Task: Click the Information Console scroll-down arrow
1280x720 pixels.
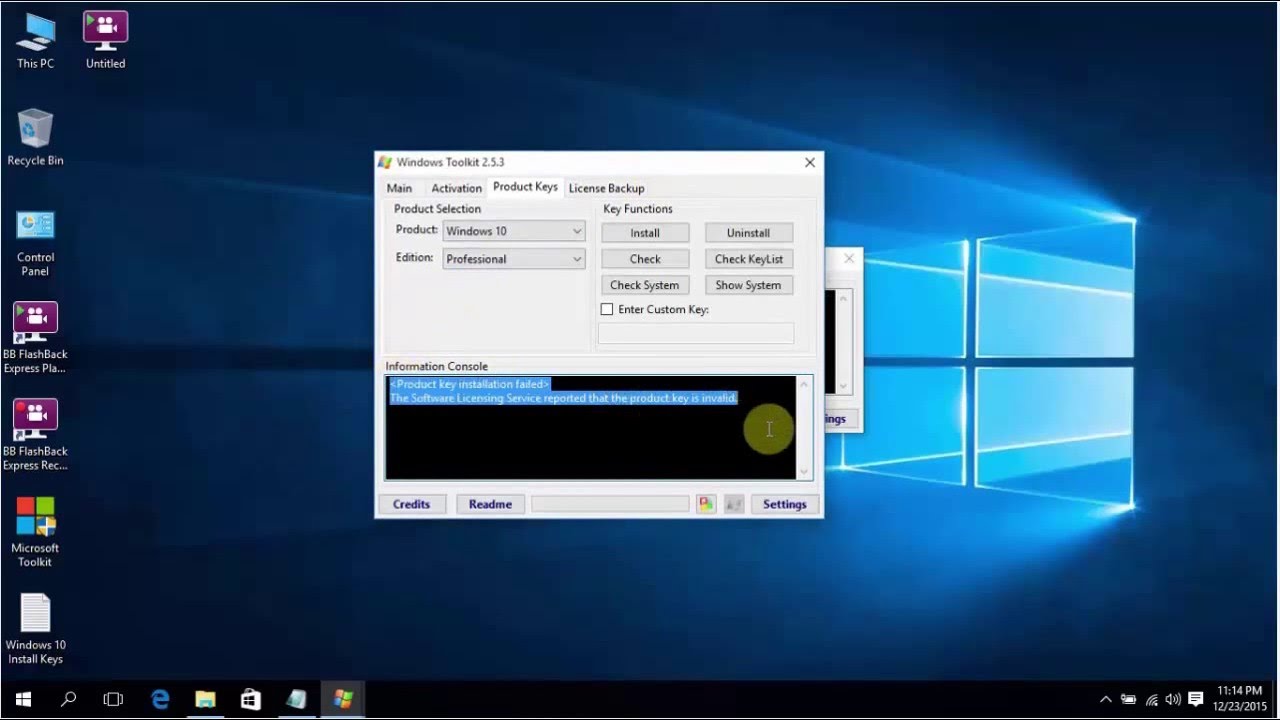Action: click(x=804, y=472)
